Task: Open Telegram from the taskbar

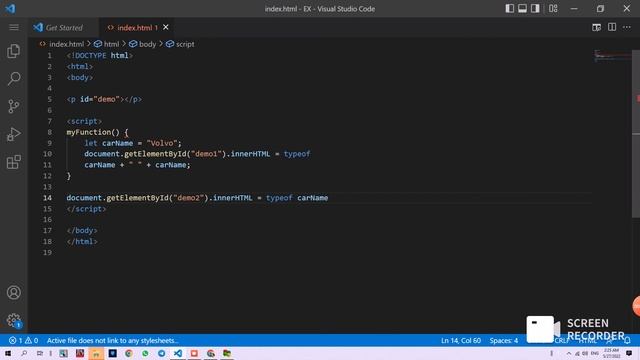Action: (162, 353)
